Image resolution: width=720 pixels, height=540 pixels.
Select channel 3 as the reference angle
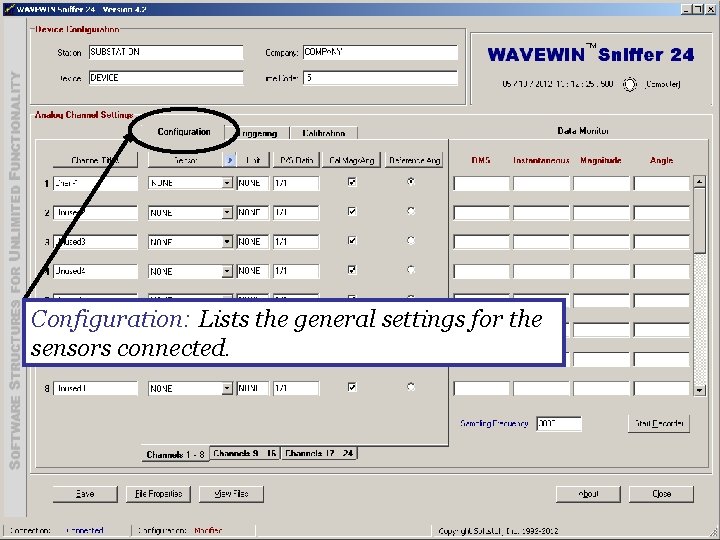411,241
